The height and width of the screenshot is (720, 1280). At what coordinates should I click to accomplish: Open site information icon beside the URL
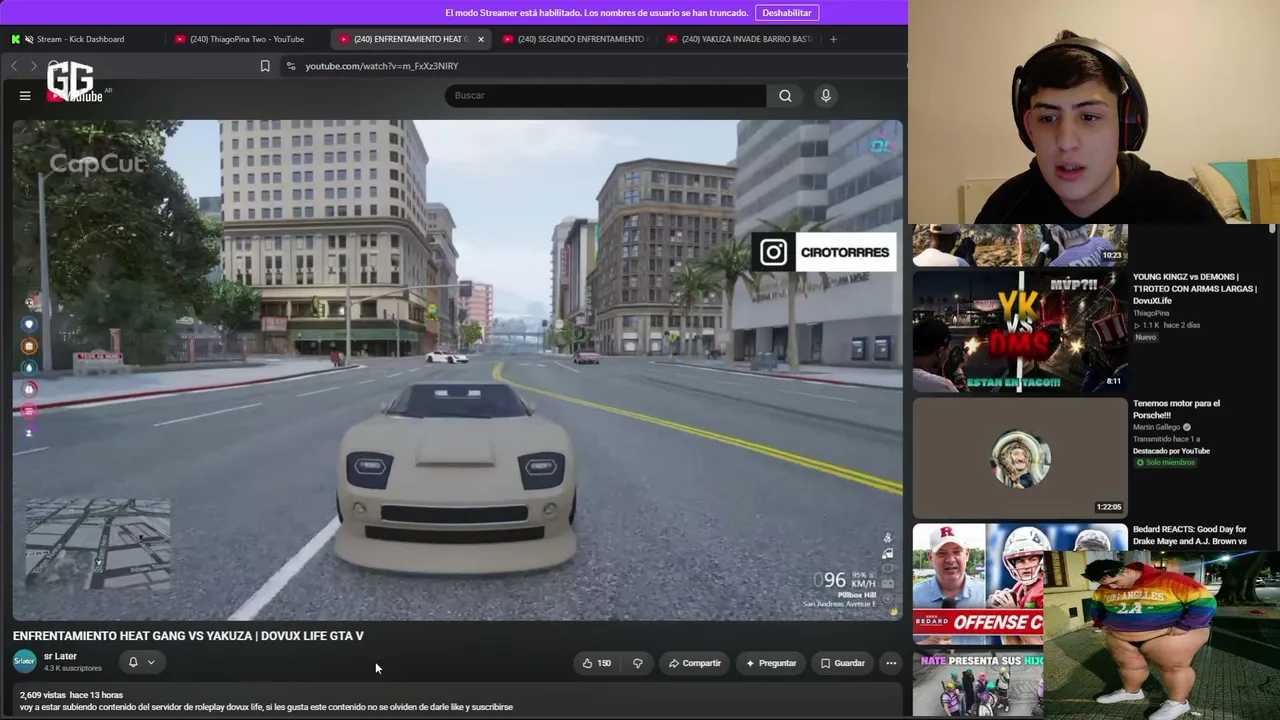(x=290, y=66)
